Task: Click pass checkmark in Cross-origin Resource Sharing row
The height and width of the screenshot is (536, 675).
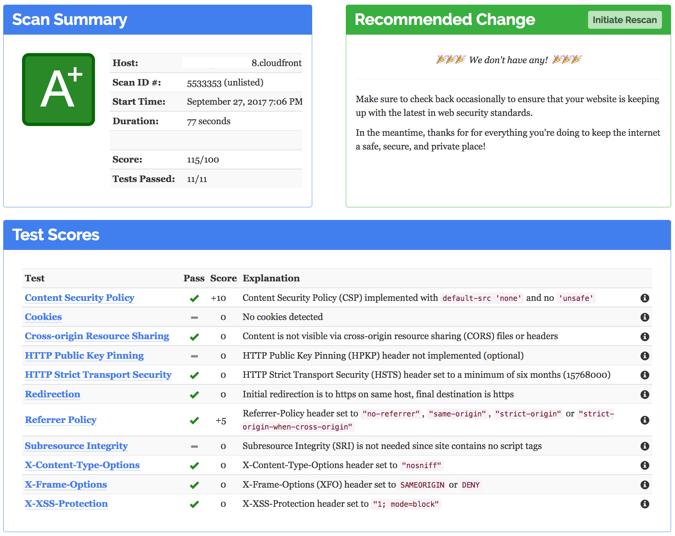Action: pos(194,337)
